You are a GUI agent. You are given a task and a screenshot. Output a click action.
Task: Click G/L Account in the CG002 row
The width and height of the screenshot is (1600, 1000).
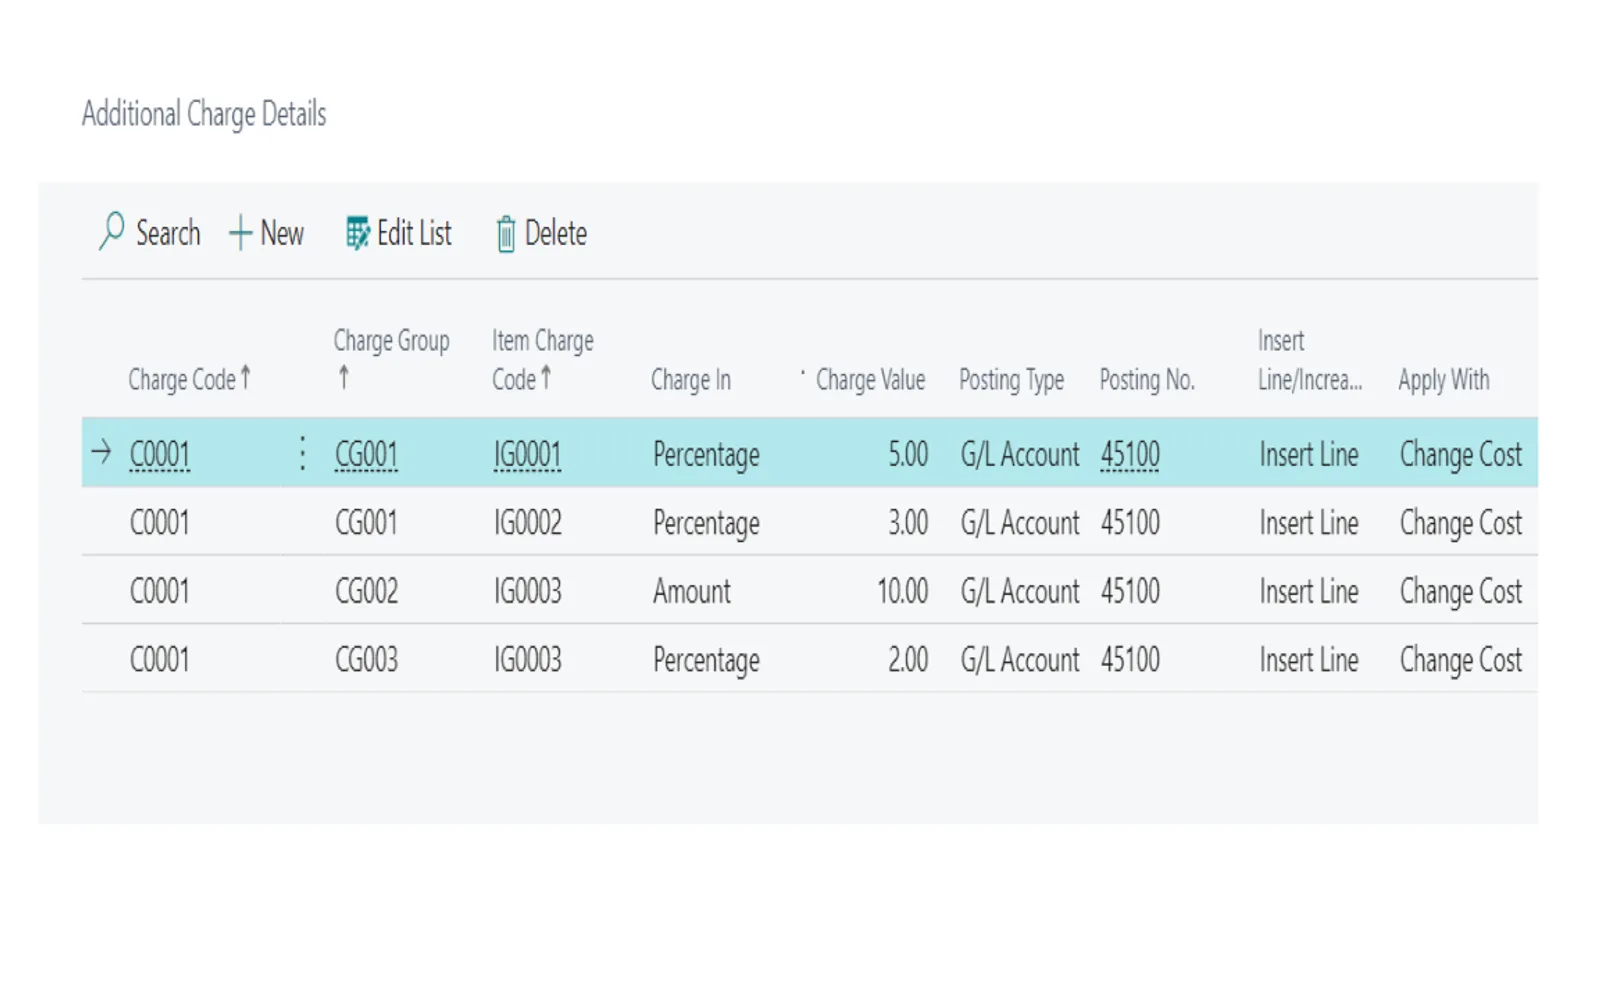pos(1020,591)
